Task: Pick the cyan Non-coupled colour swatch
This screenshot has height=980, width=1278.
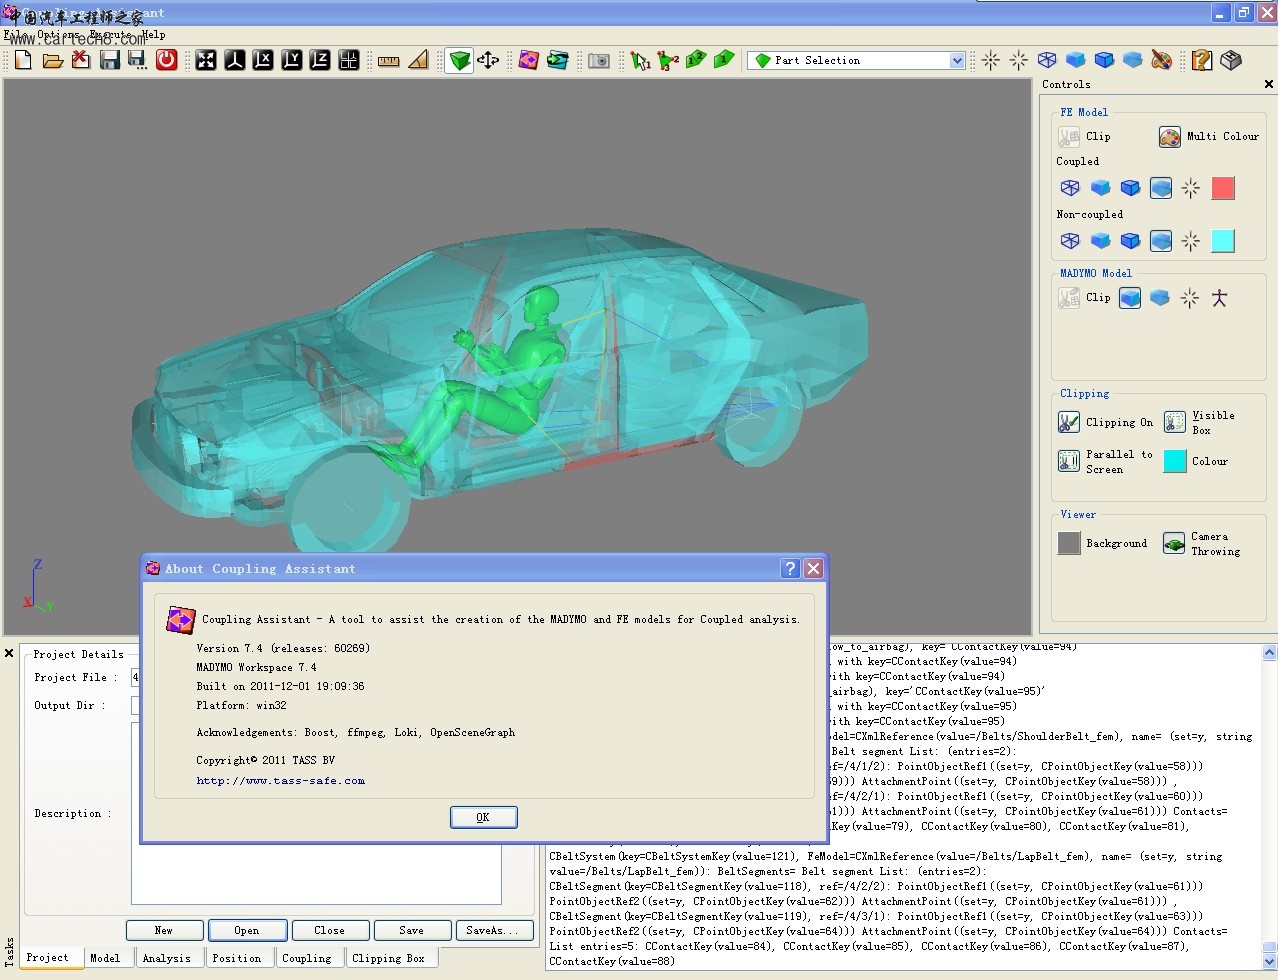Action: click(x=1223, y=240)
